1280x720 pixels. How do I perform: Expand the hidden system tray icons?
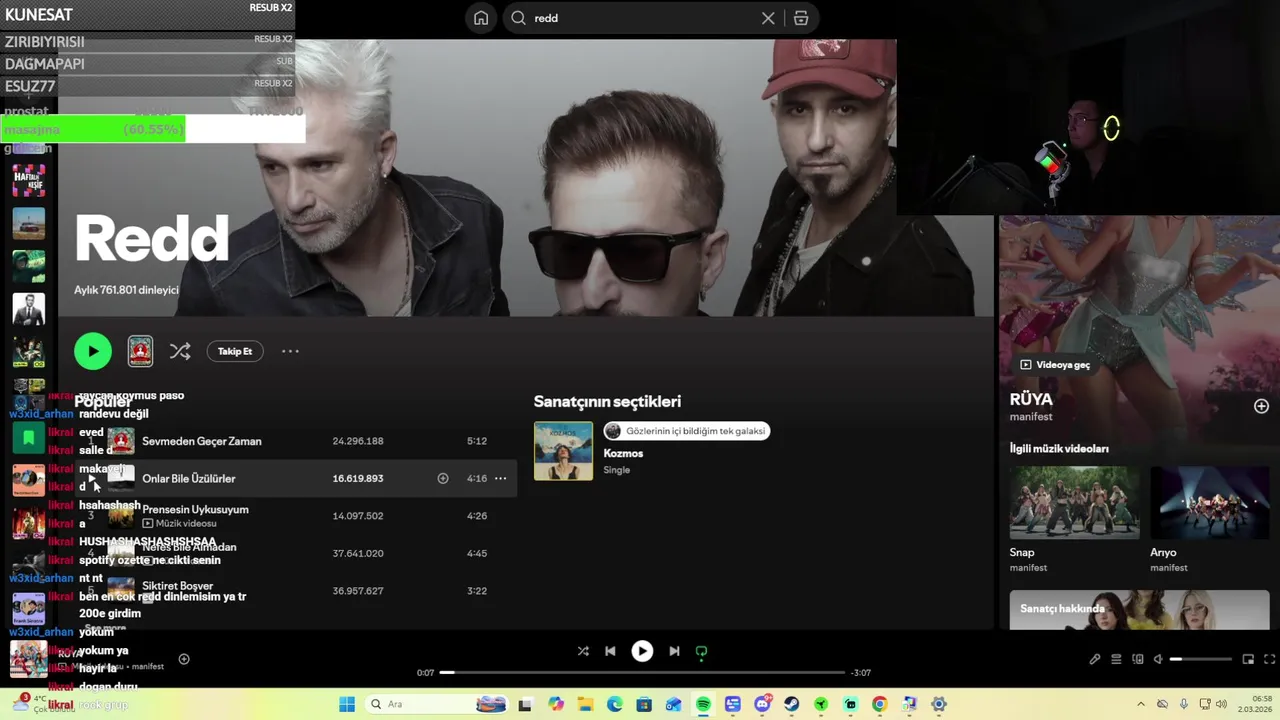pyautogui.click(x=1141, y=704)
